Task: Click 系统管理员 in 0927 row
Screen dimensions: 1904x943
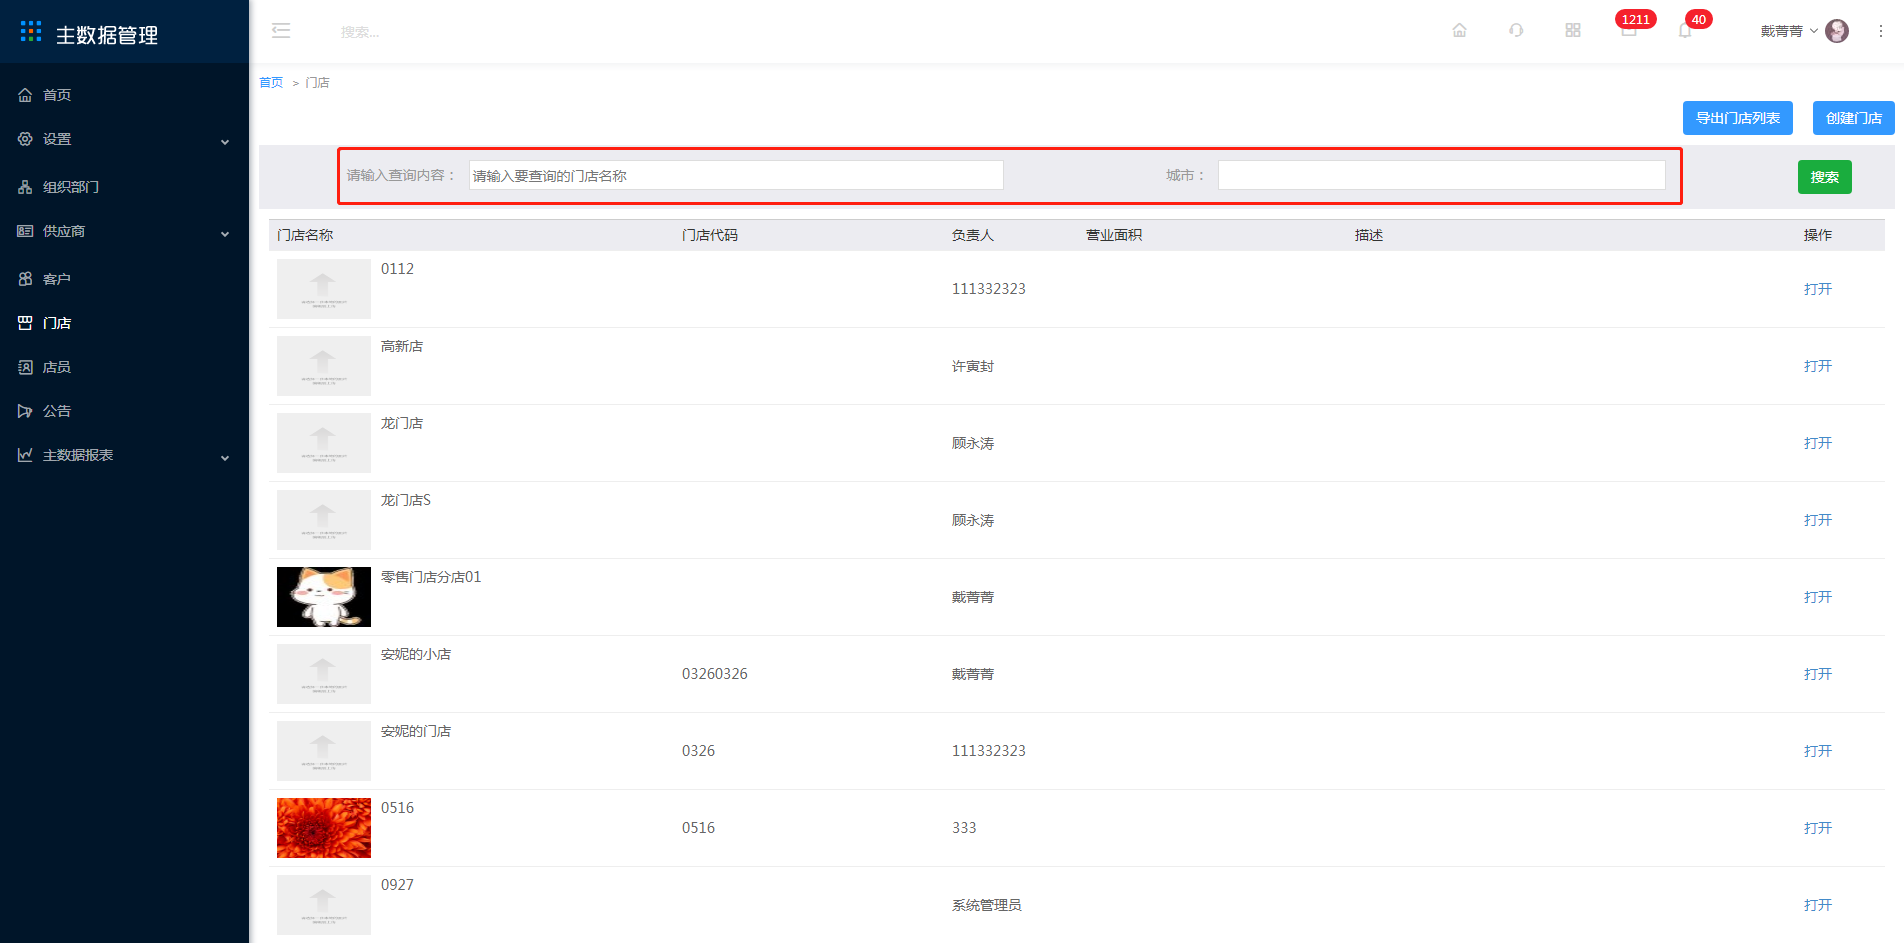Action: (987, 905)
